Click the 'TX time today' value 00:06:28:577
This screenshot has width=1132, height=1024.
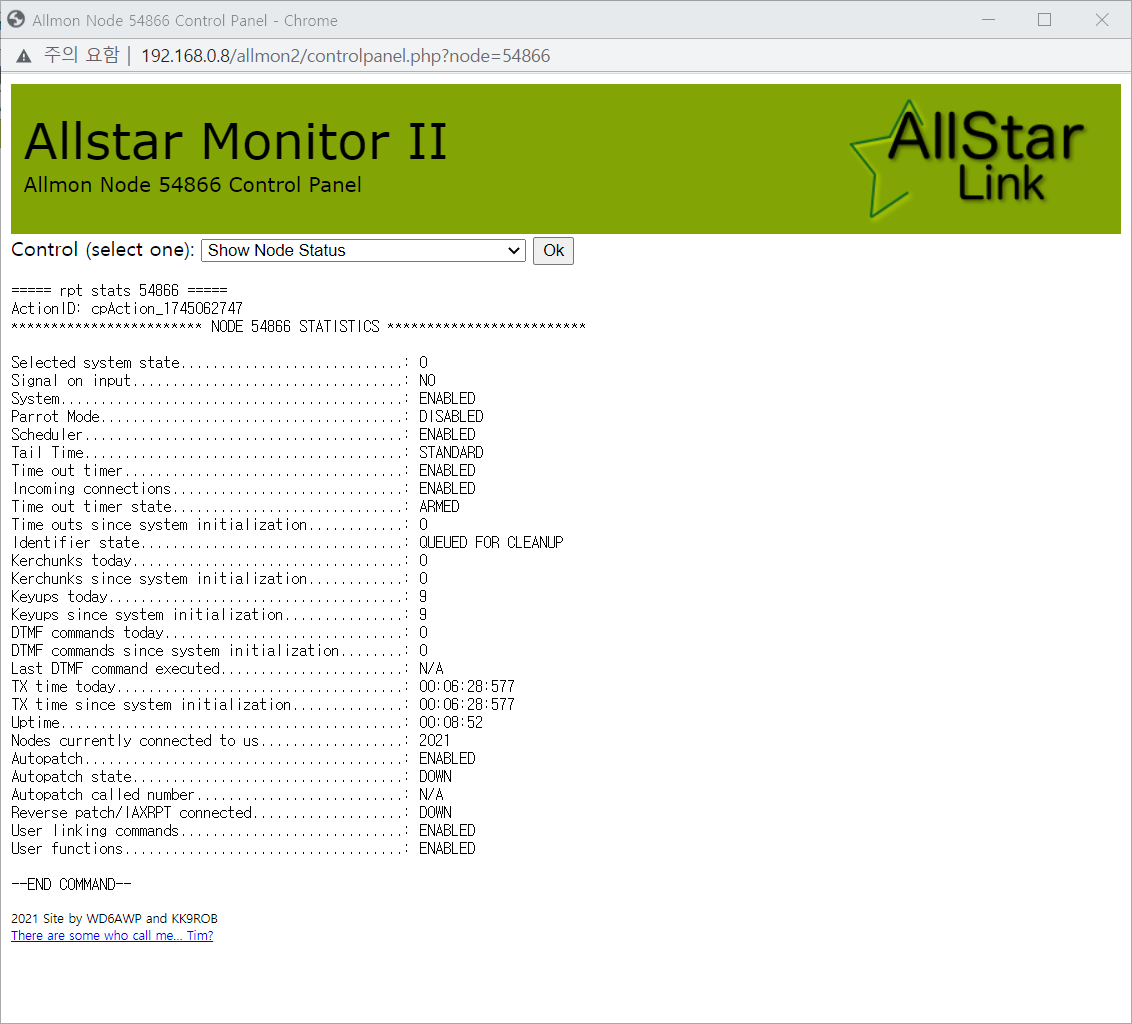pyautogui.click(x=467, y=687)
